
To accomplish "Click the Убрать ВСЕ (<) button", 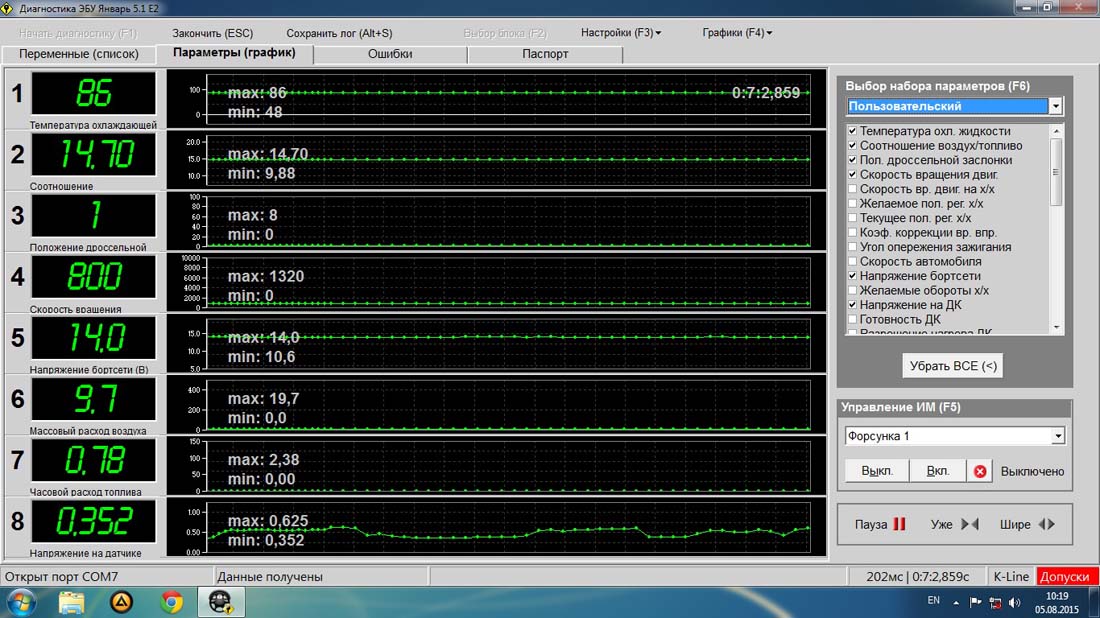I will click(953, 366).
